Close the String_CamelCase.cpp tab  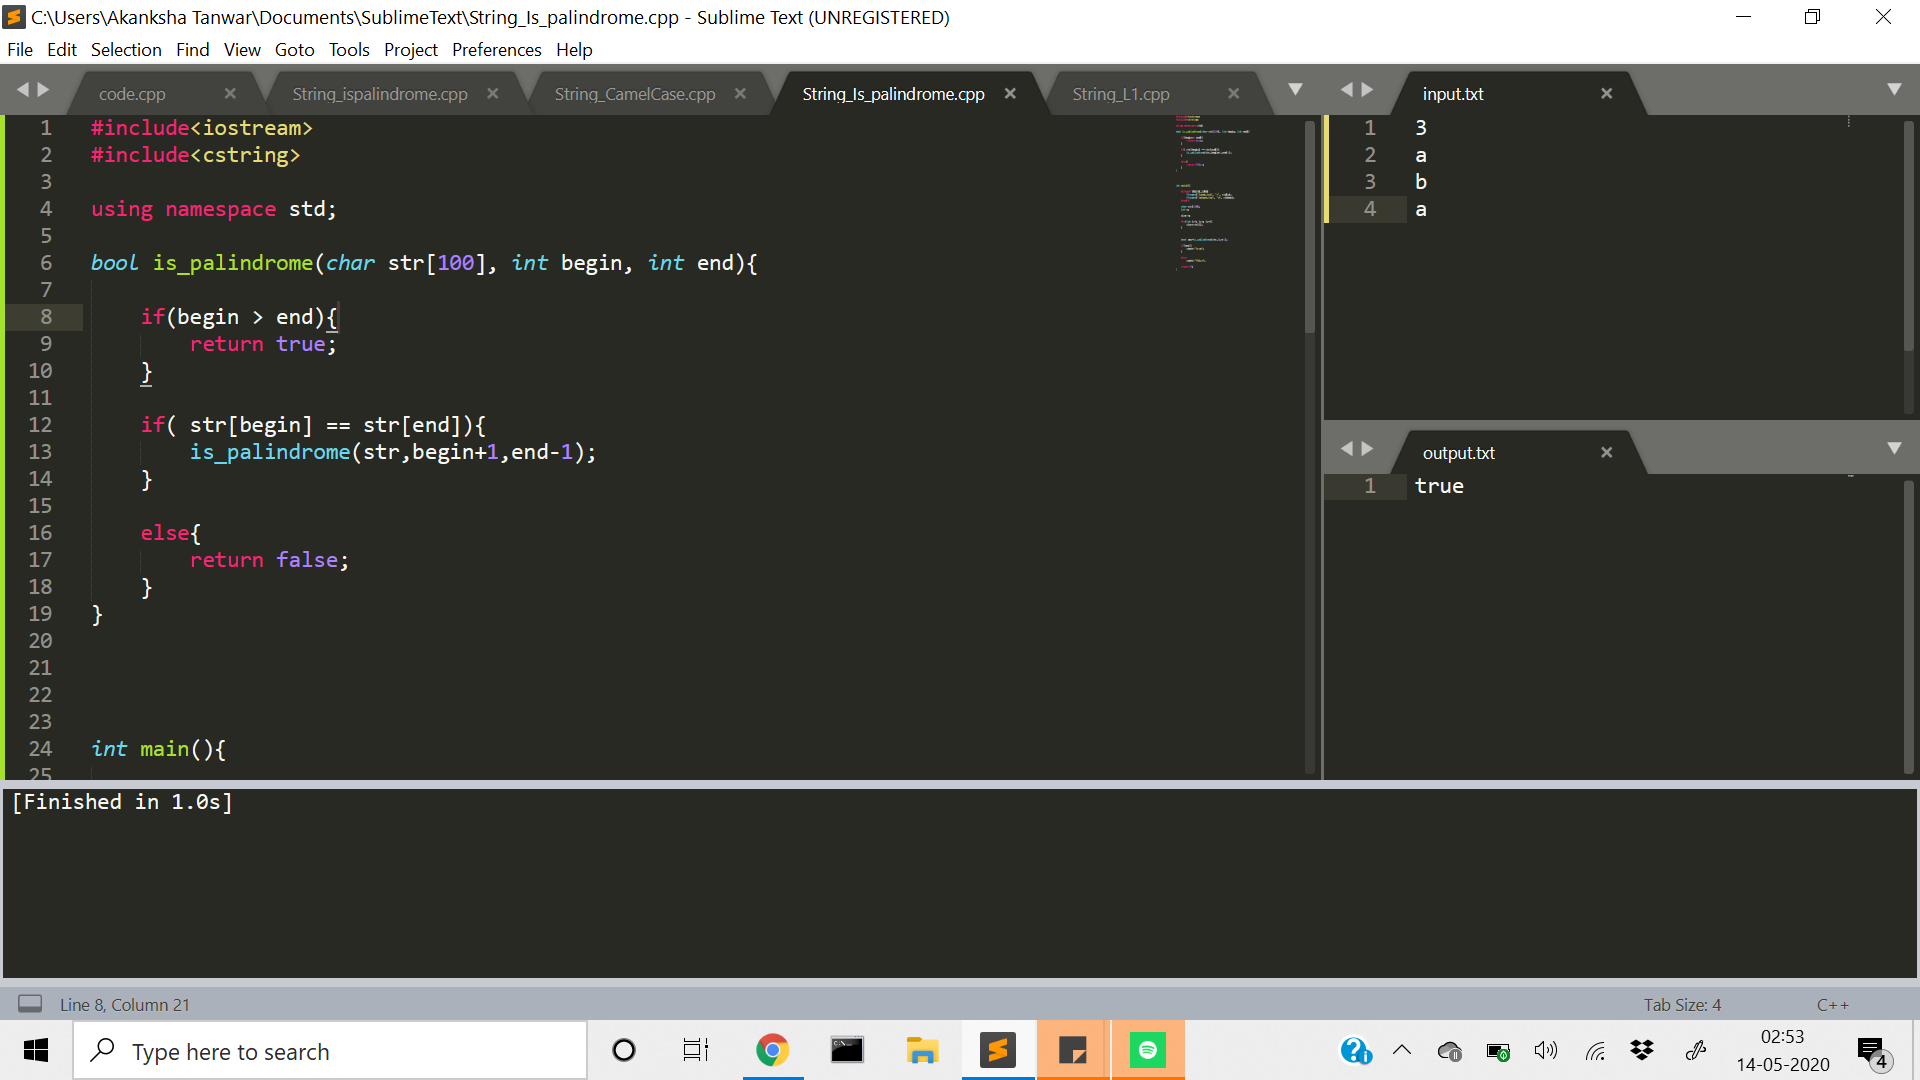(x=740, y=93)
